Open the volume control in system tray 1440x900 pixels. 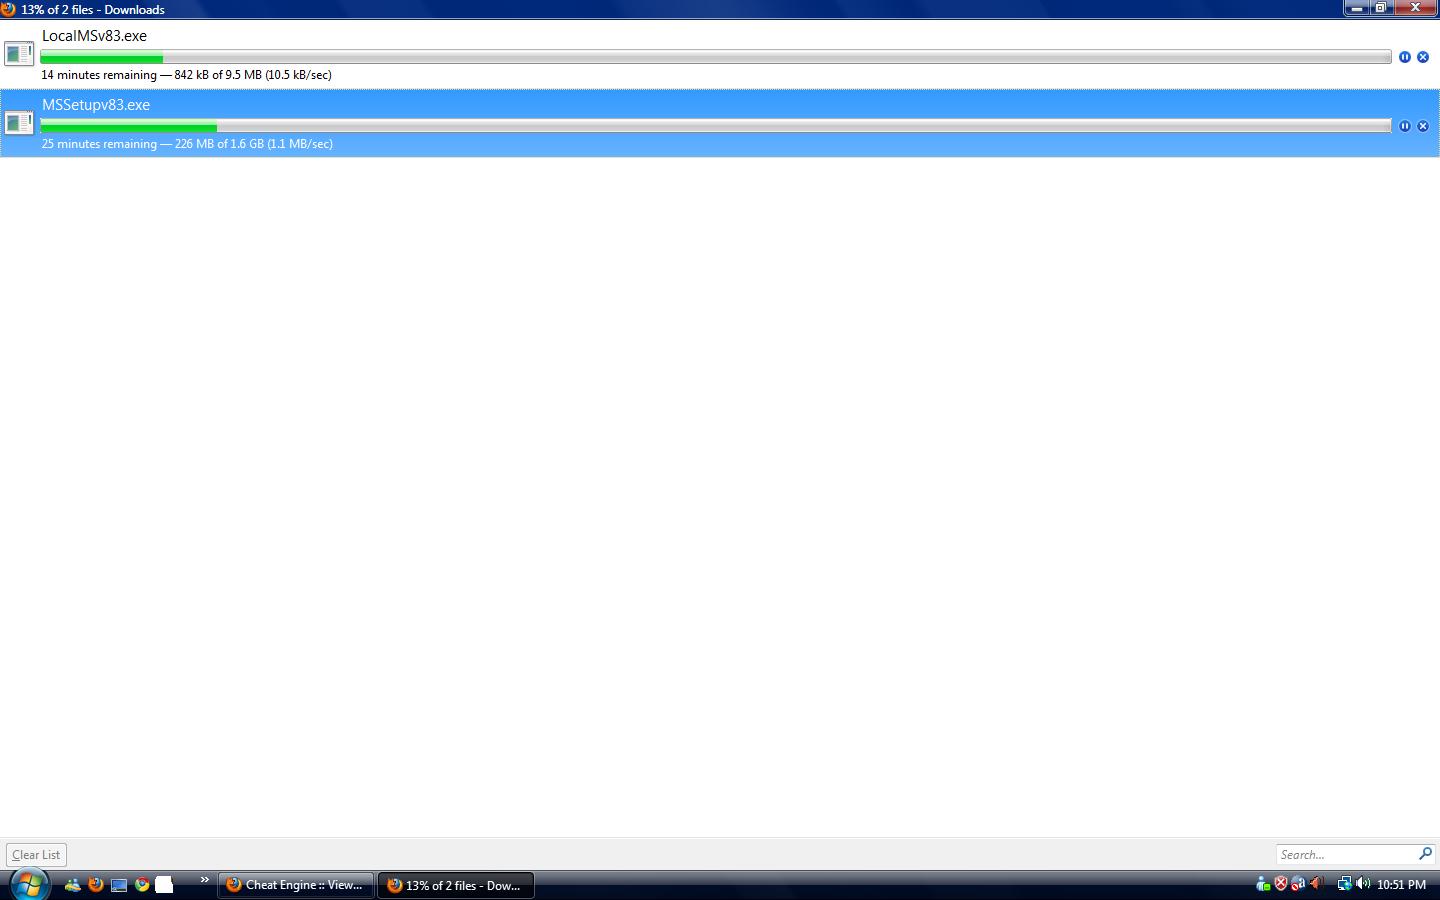tap(1363, 884)
